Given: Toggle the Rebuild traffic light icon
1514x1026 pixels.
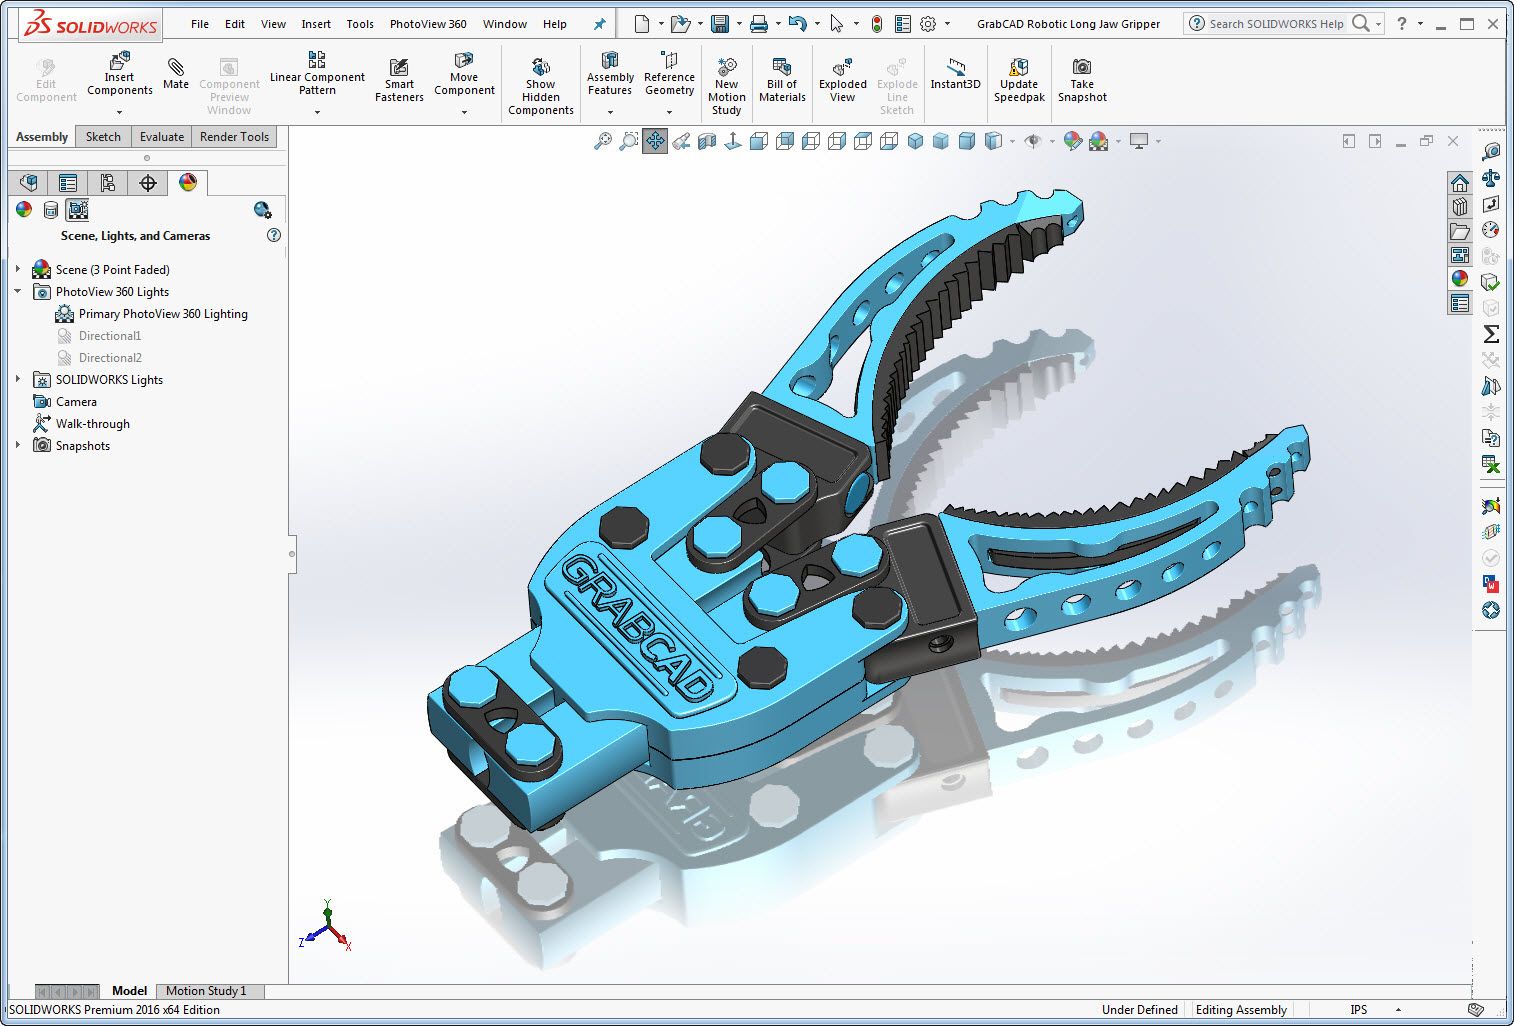Looking at the screenshot, I should (x=877, y=24).
